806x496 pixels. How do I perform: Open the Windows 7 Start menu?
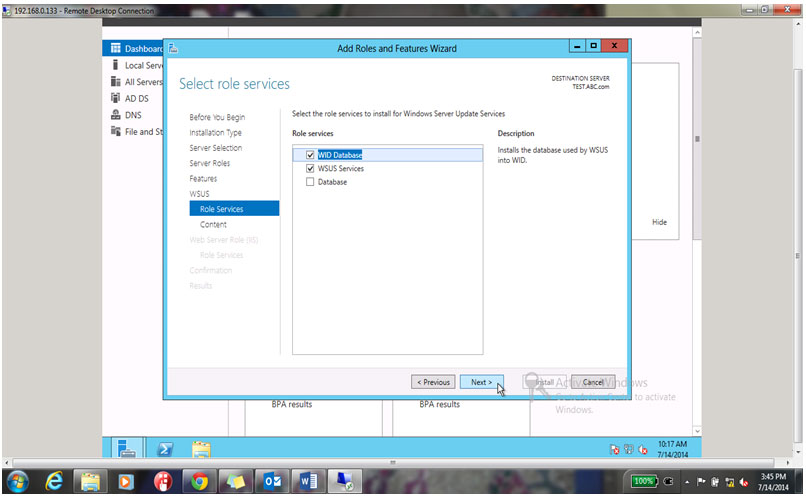17,482
